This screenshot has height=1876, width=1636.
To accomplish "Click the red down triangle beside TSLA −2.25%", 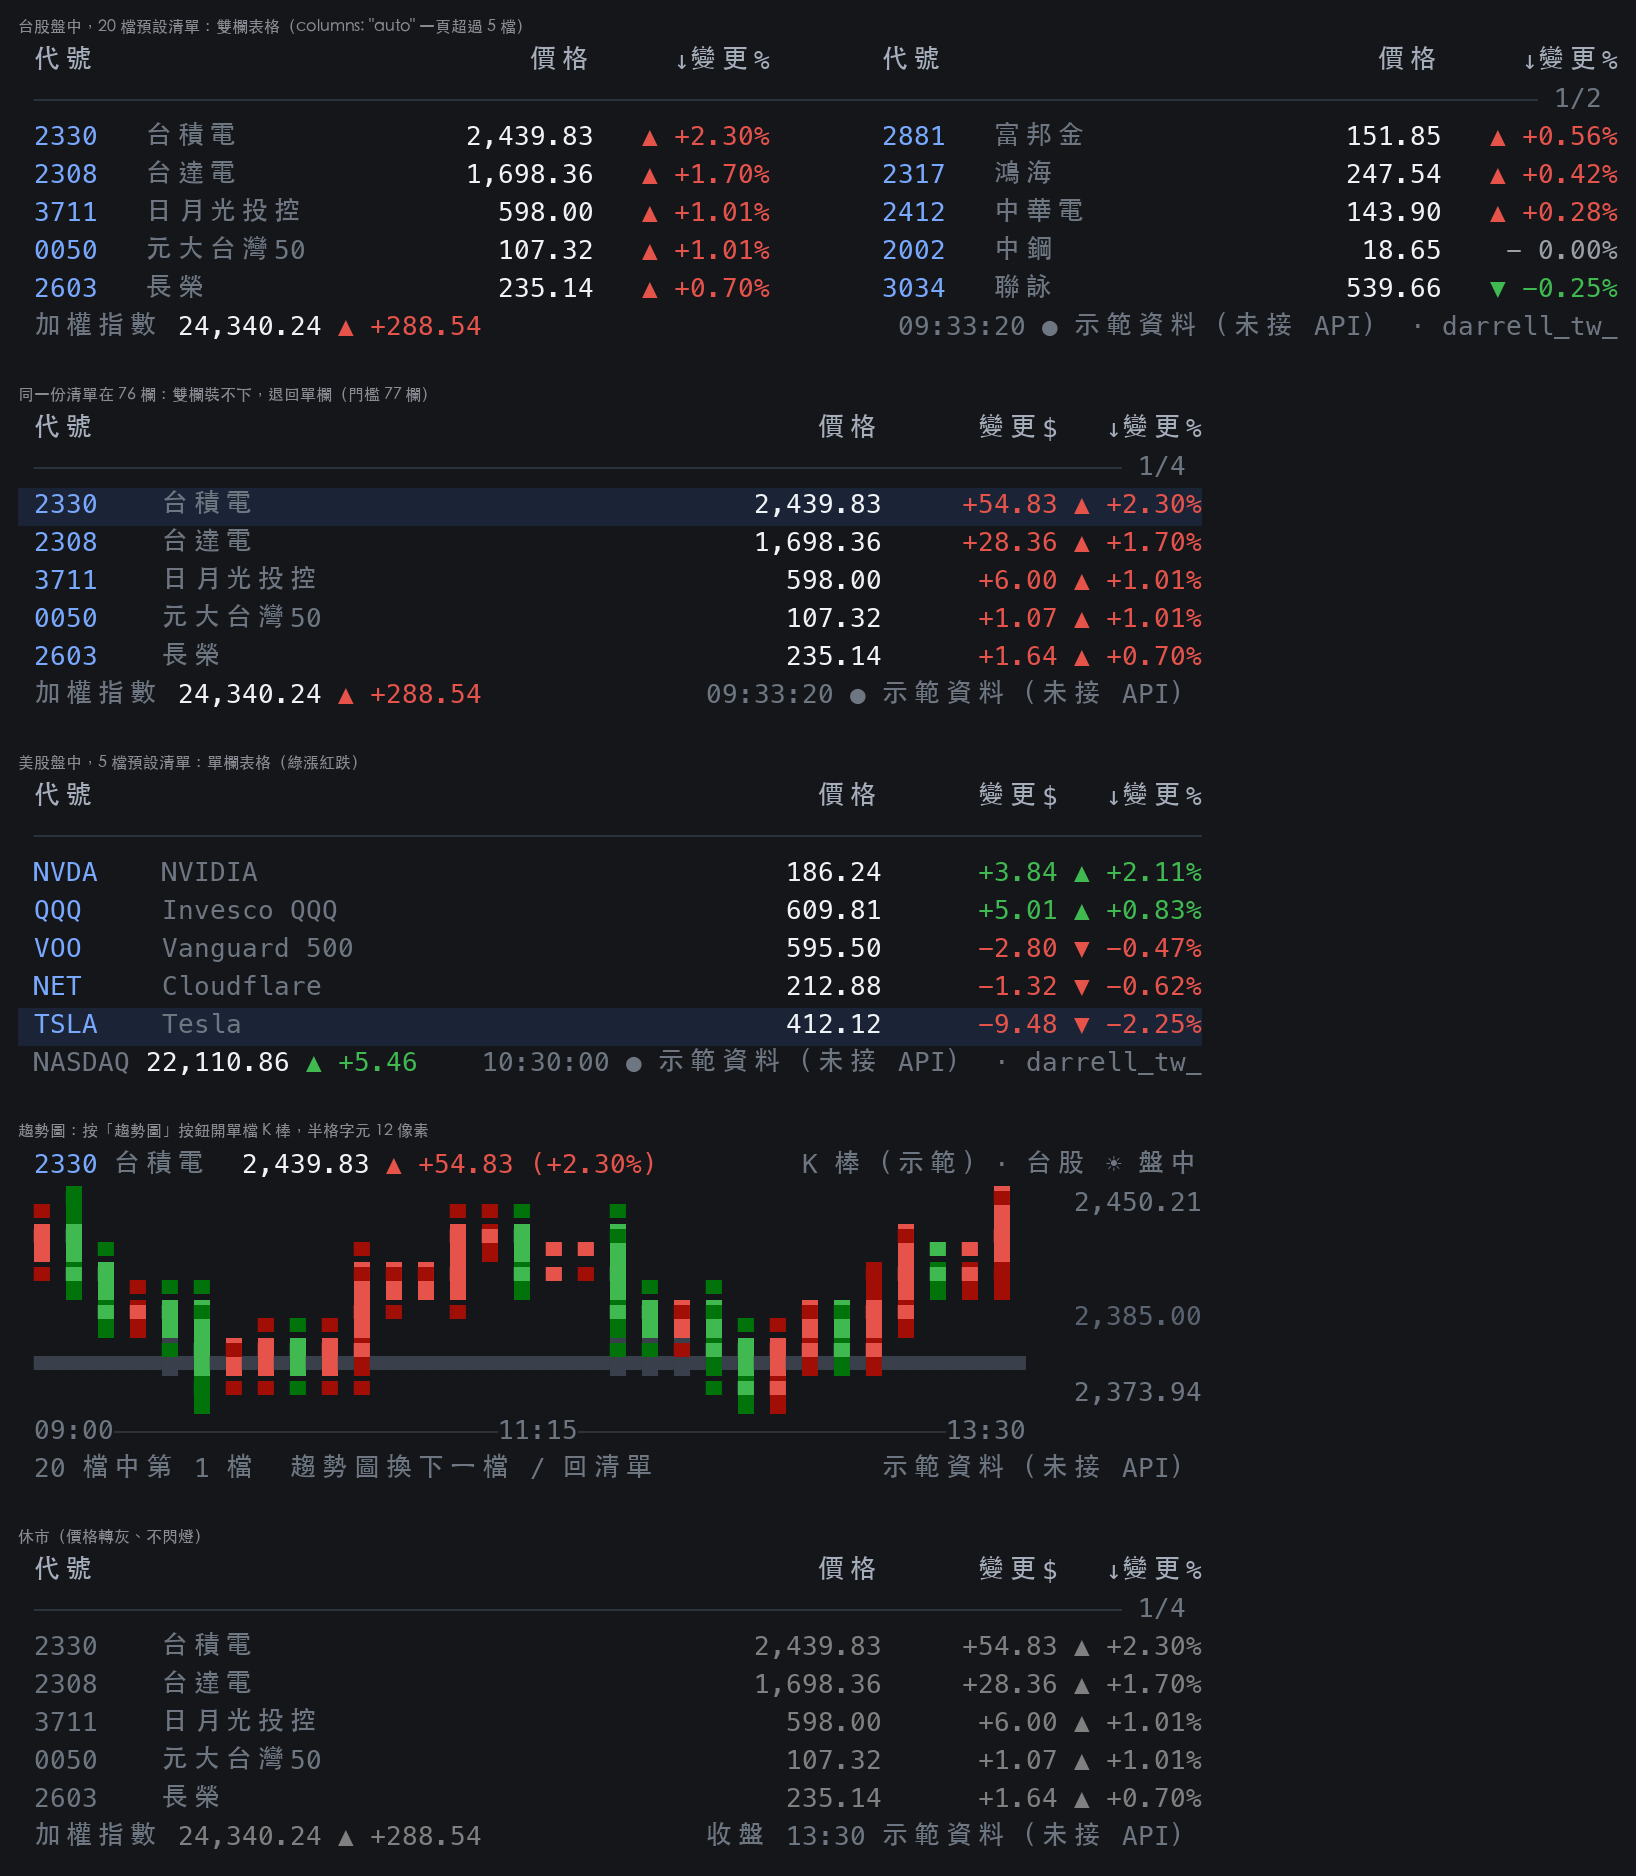I will click(1081, 1025).
